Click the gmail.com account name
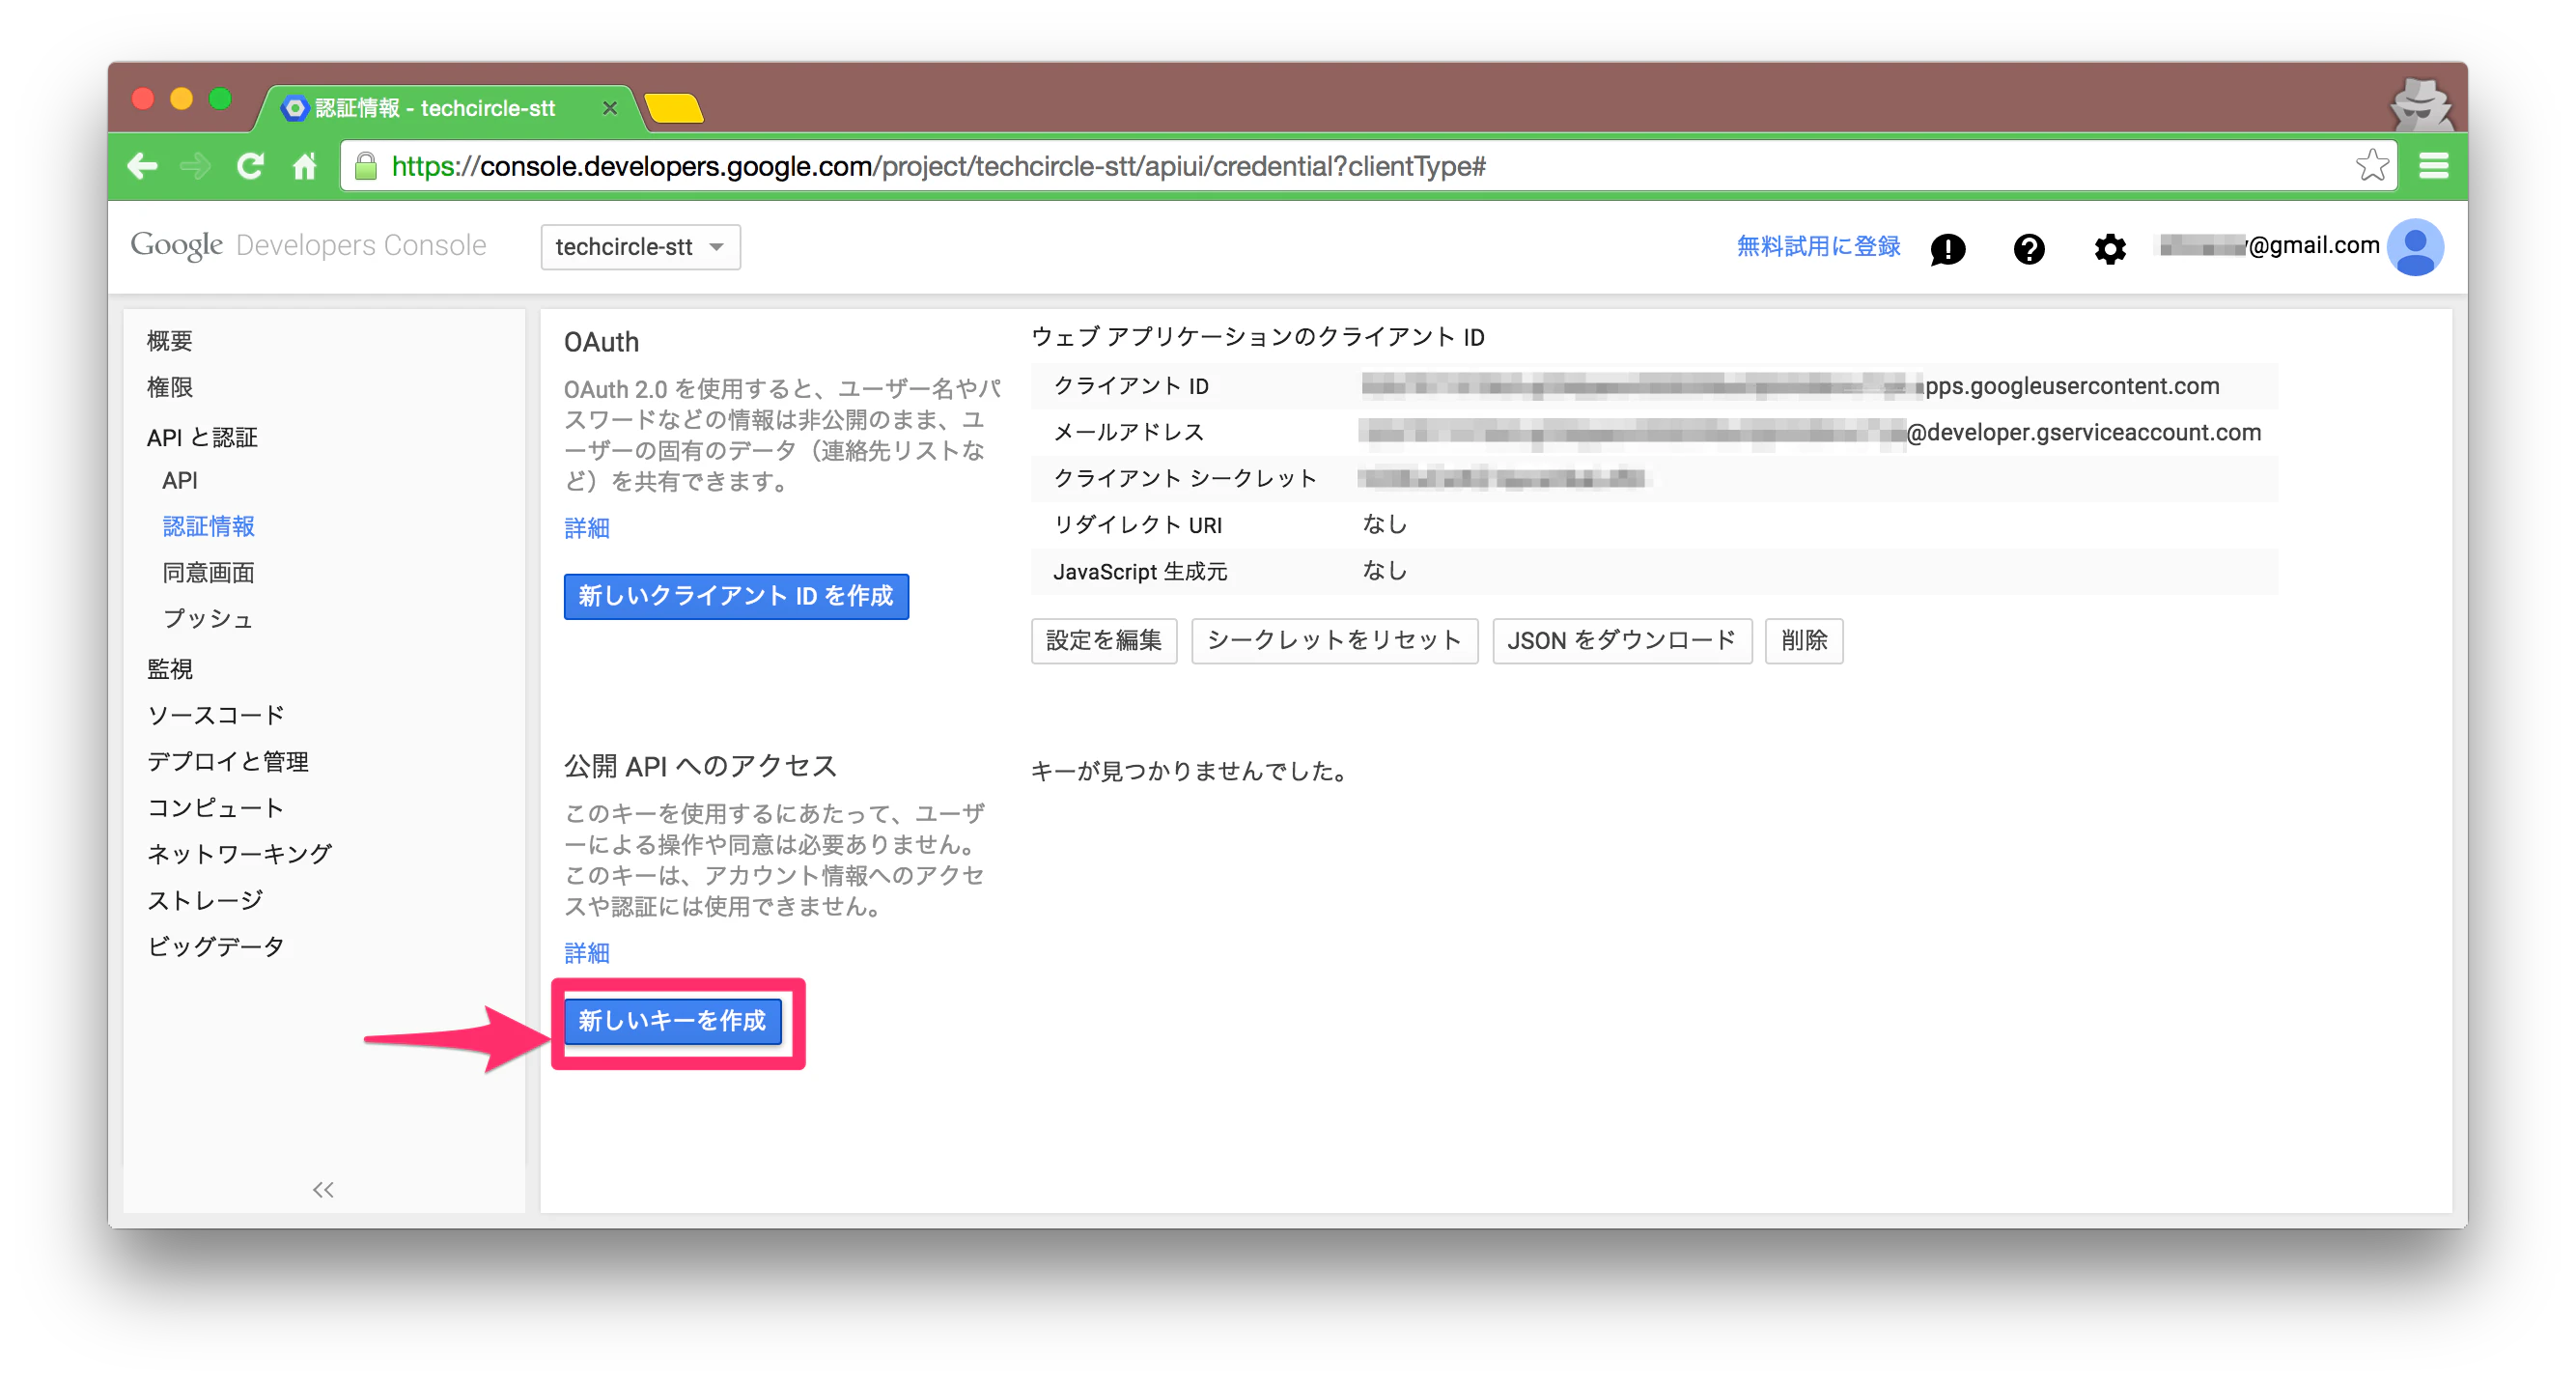Screen dimensions: 2576x1383 tap(2269, 245)
